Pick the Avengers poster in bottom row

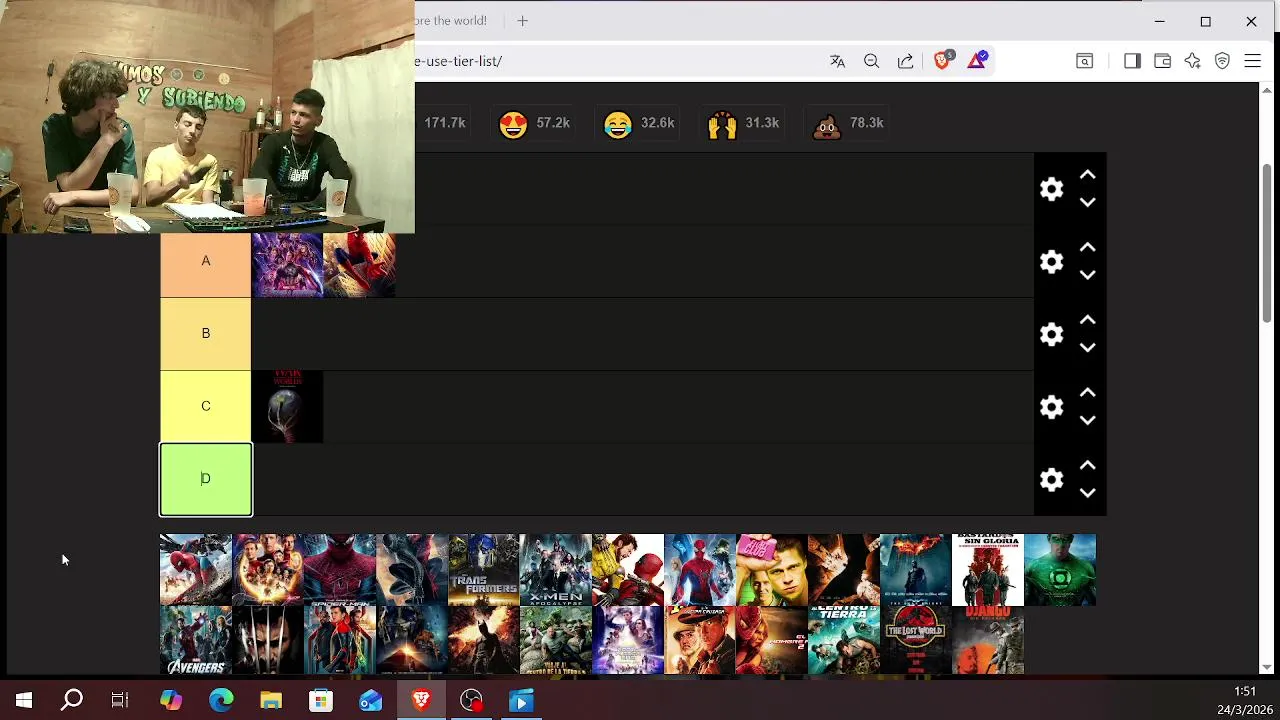196,640
